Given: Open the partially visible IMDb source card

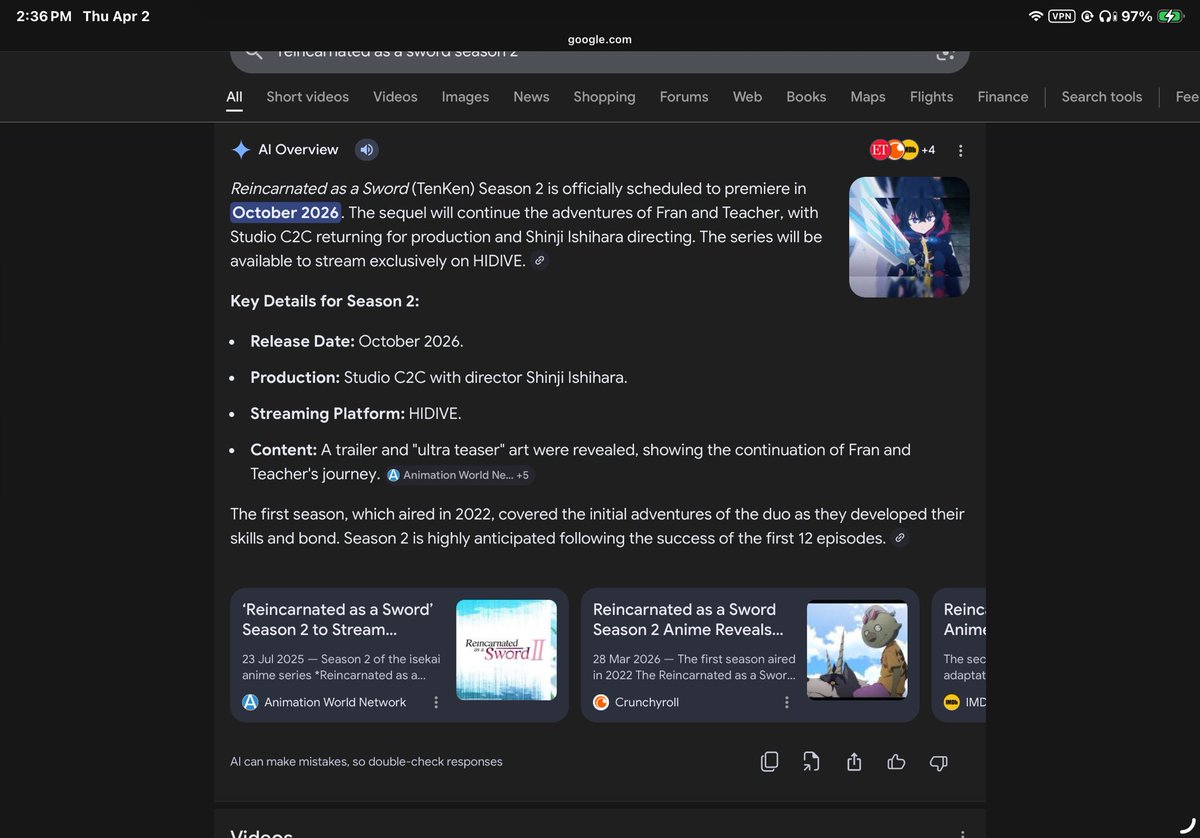Looking at the screenshot, I should coord(959,655).
